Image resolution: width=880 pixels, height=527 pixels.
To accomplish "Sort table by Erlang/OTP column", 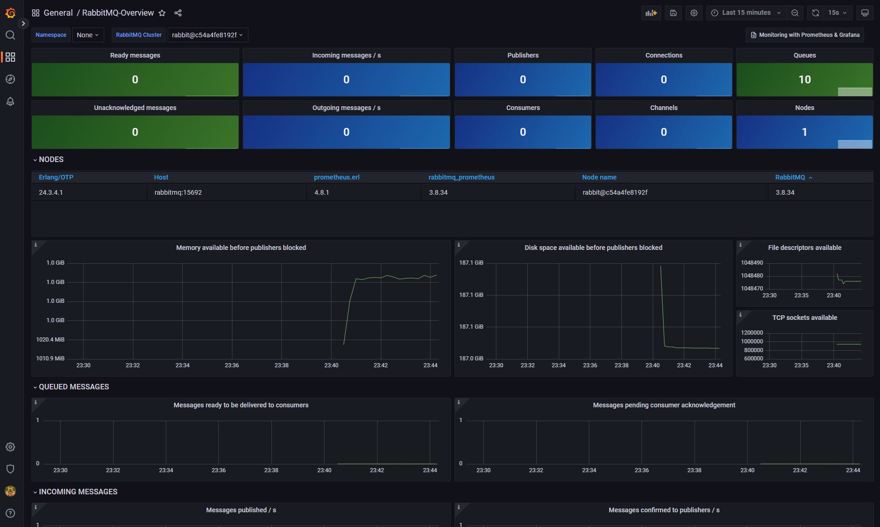I will point(56,177).
